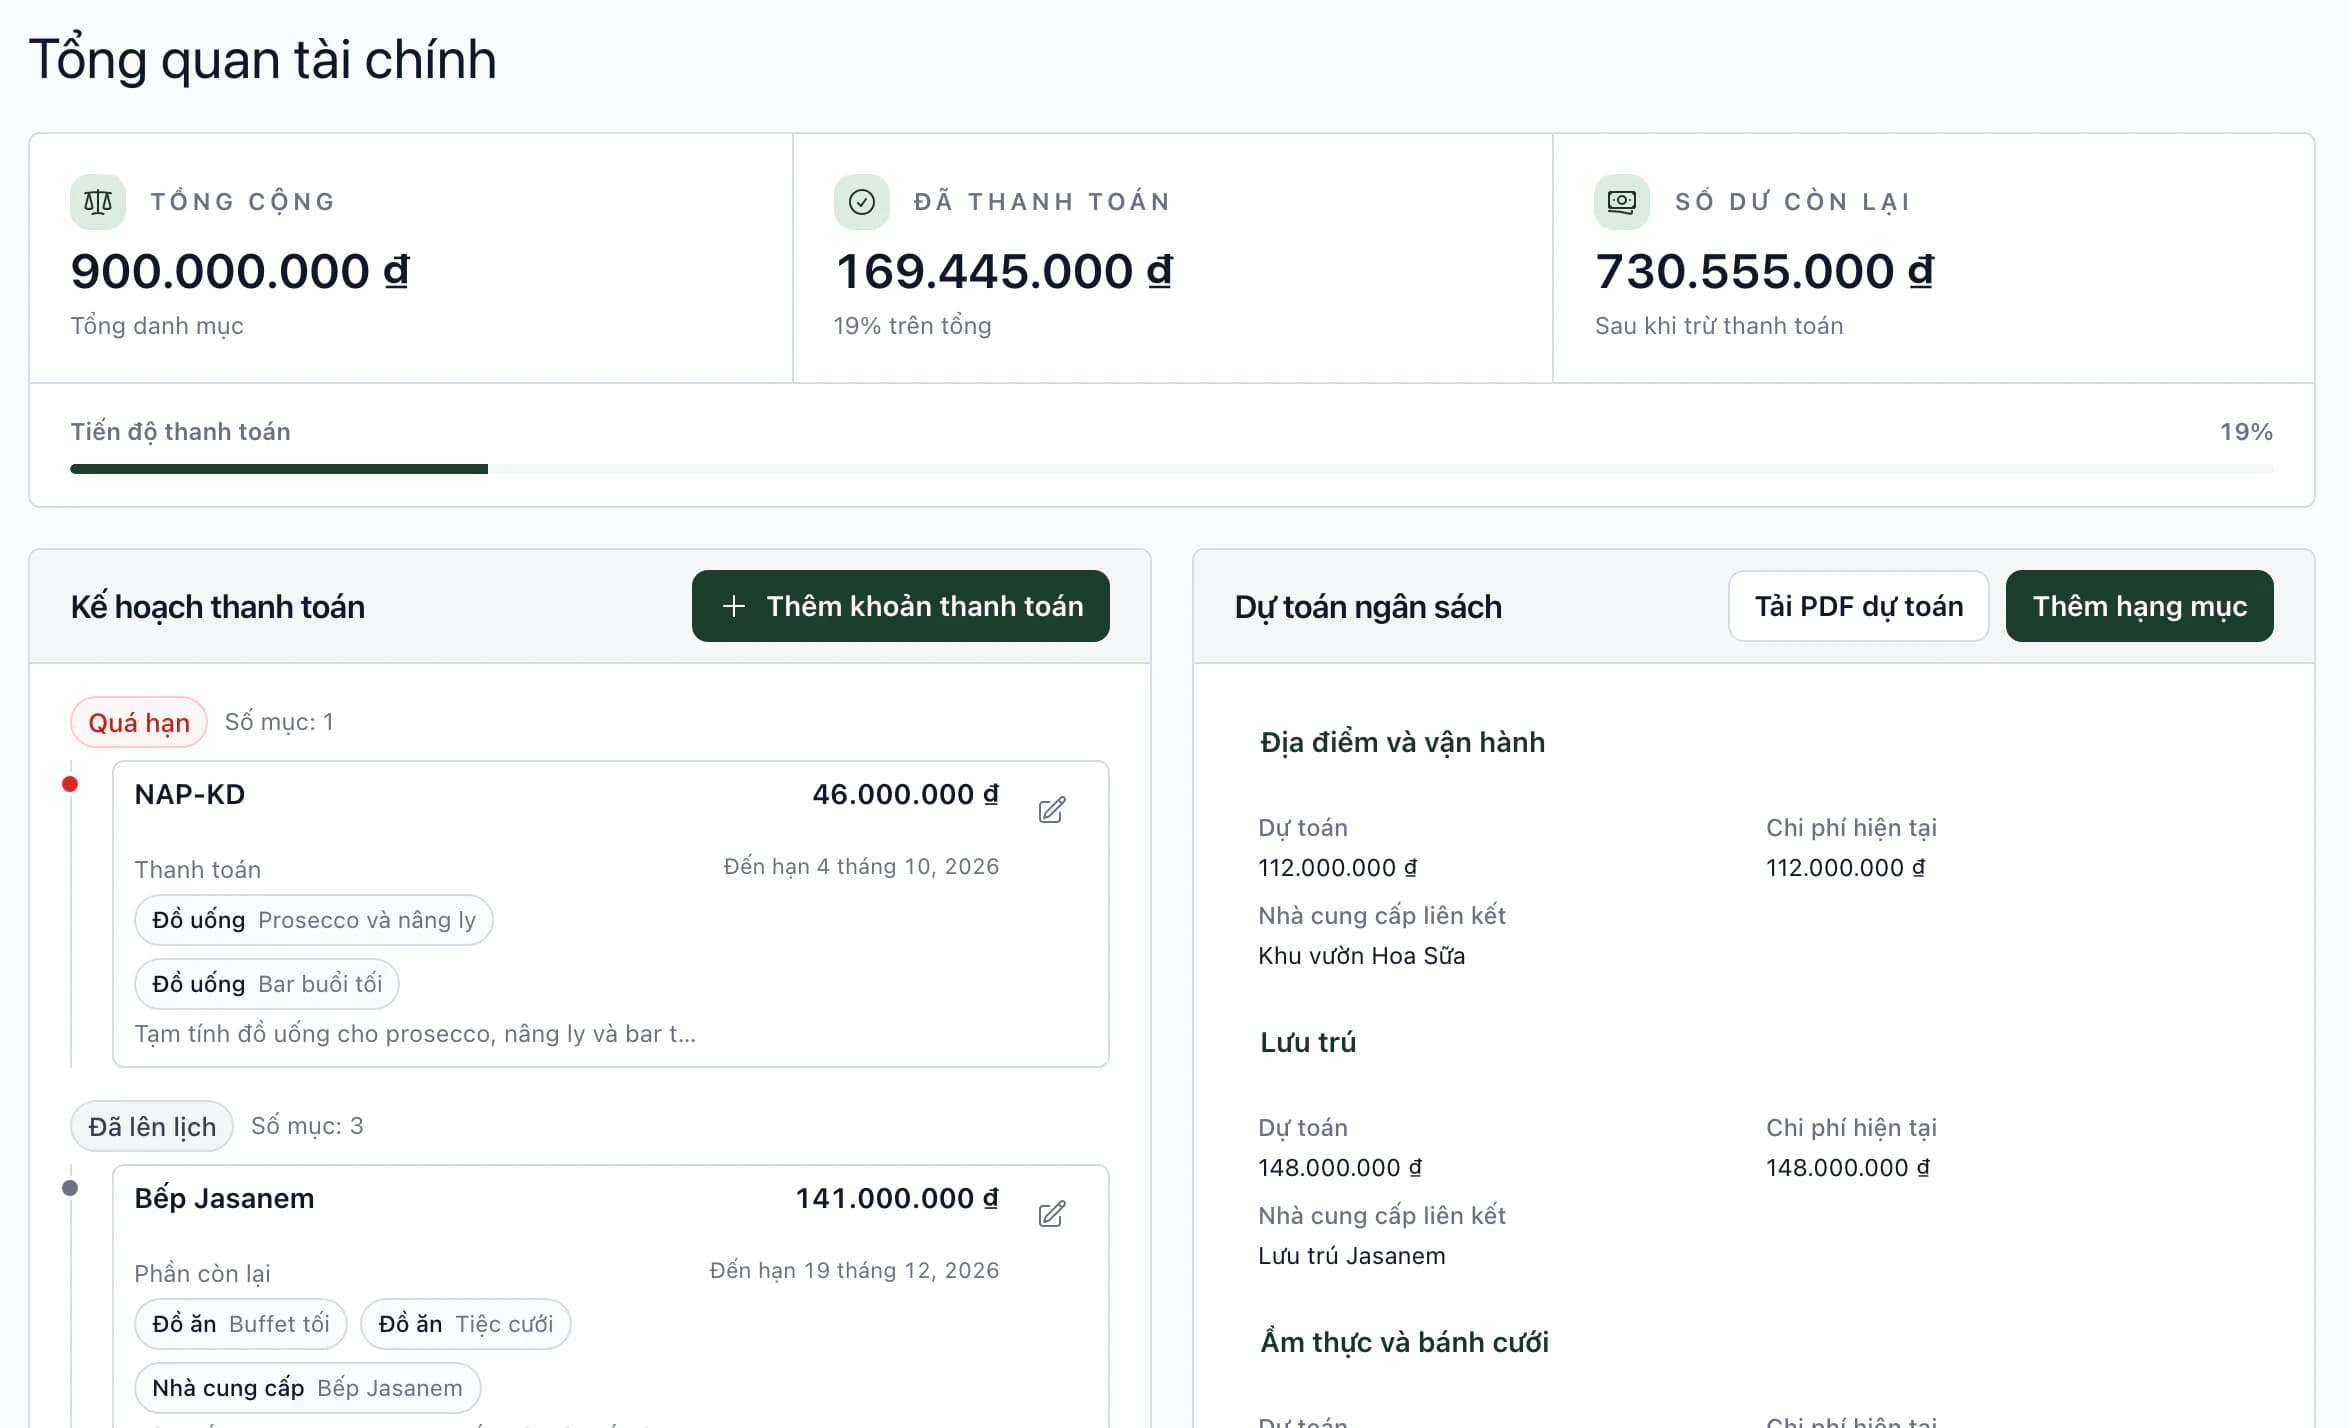This screenshot has height=1428, width=2350.
Task: Click the scales icon beside Tổng cộng
Action: [98, 202]
